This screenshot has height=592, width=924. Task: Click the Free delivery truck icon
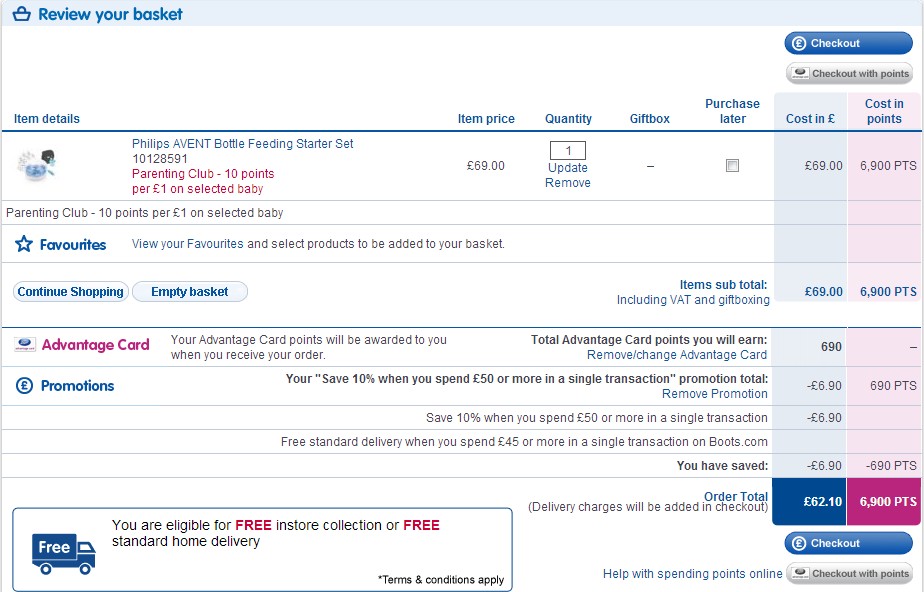point(64,554)
